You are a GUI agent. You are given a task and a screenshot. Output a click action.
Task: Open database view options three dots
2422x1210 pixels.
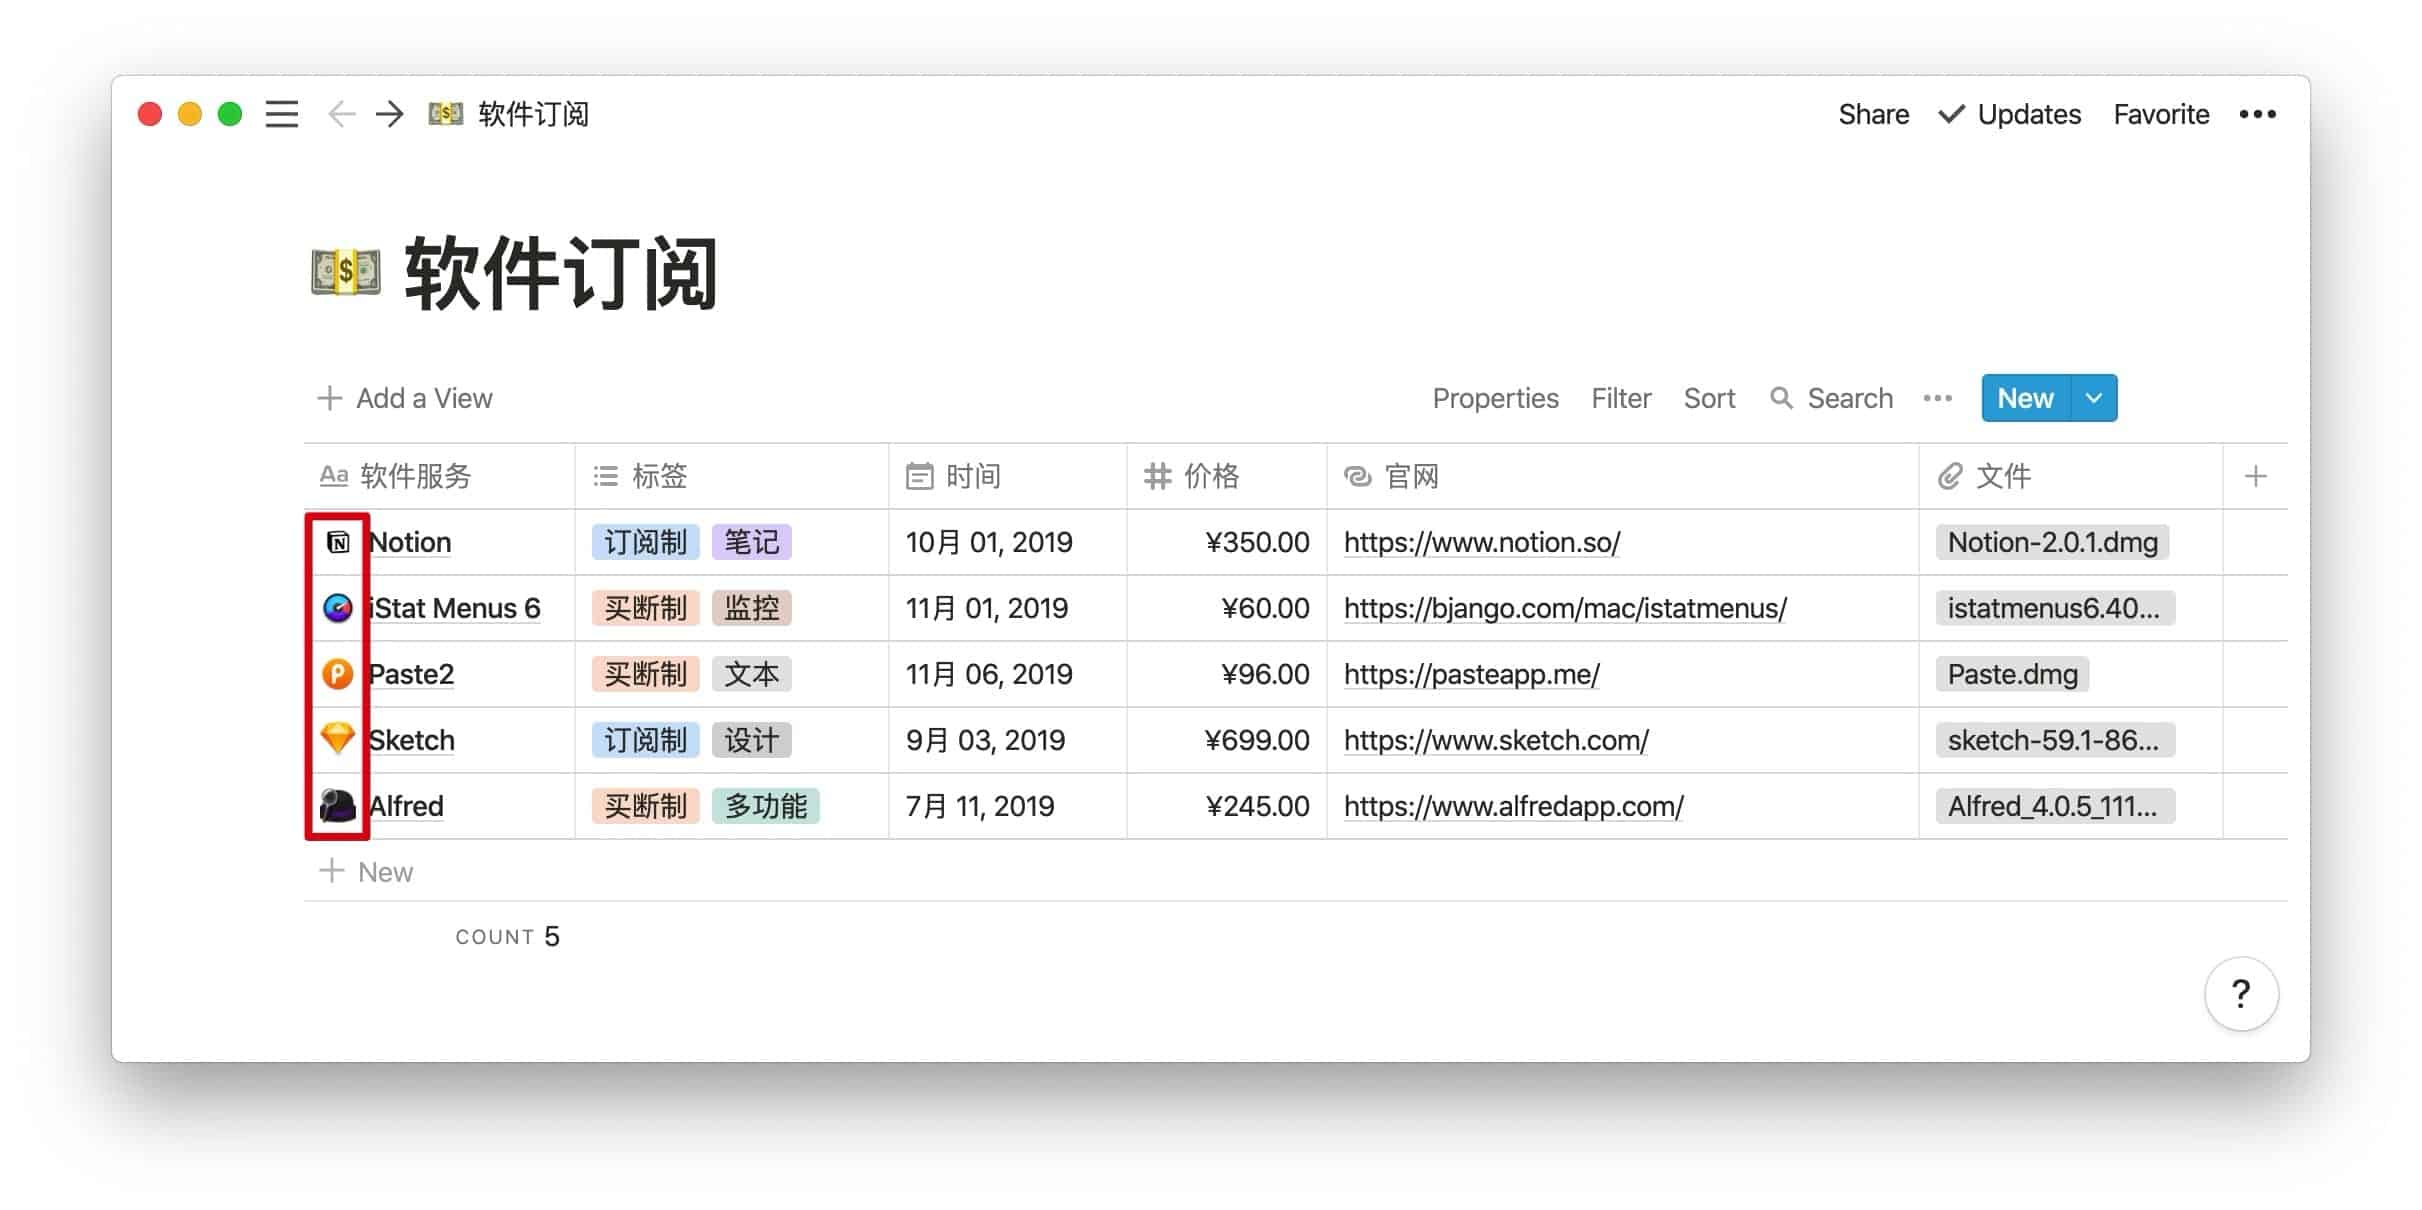point(1938,398)
